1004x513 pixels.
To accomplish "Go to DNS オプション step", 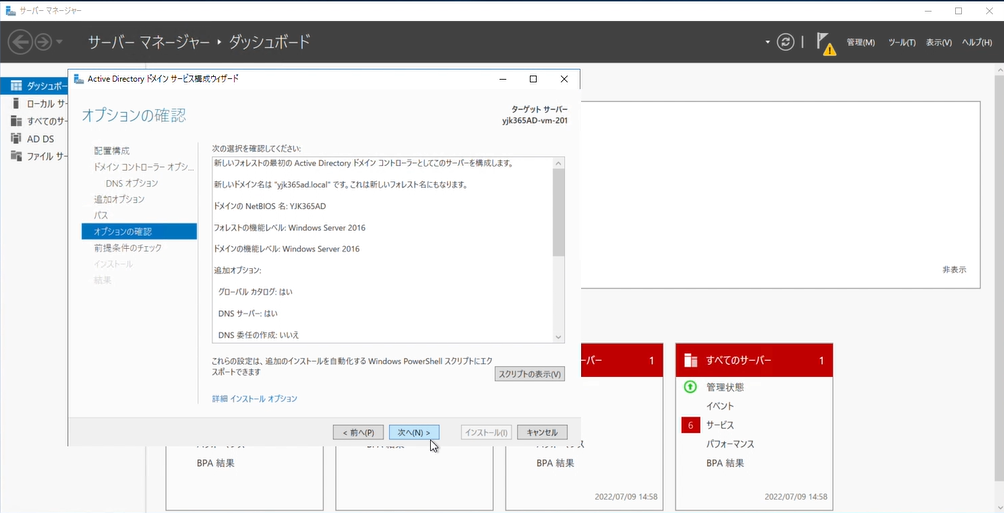I will 132,183.
